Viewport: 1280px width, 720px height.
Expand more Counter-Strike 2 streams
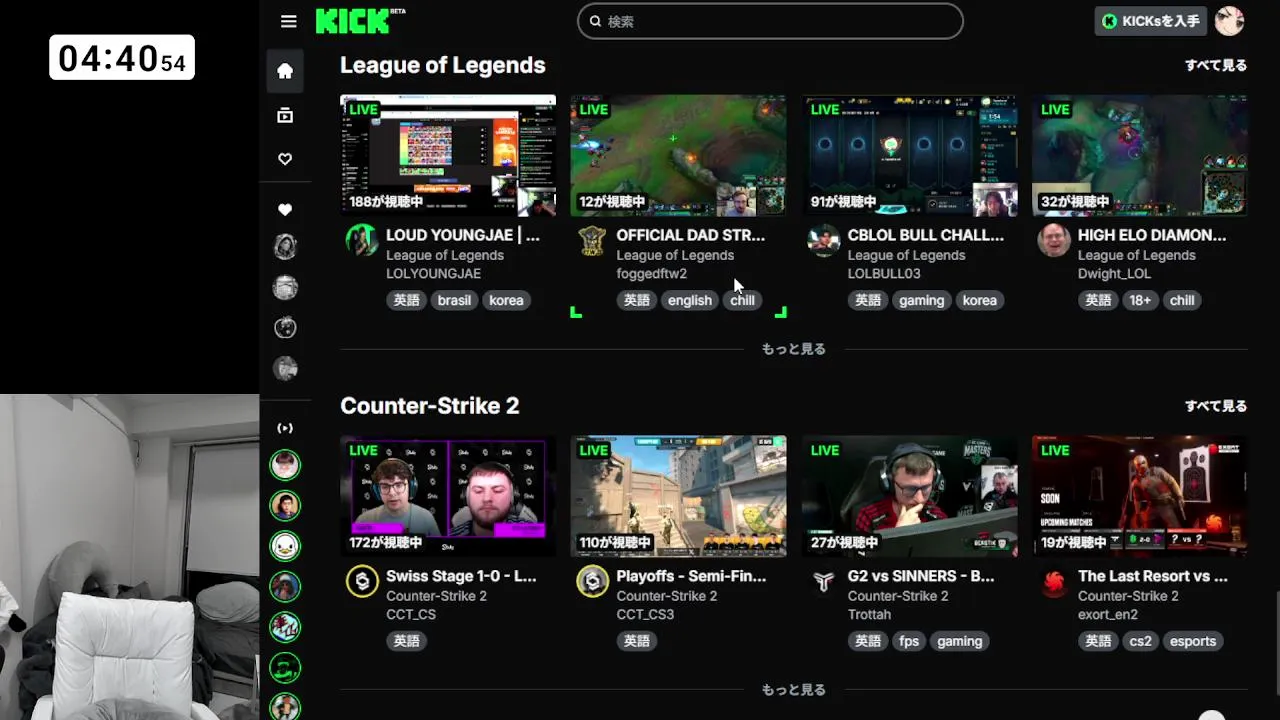(794, 690)
